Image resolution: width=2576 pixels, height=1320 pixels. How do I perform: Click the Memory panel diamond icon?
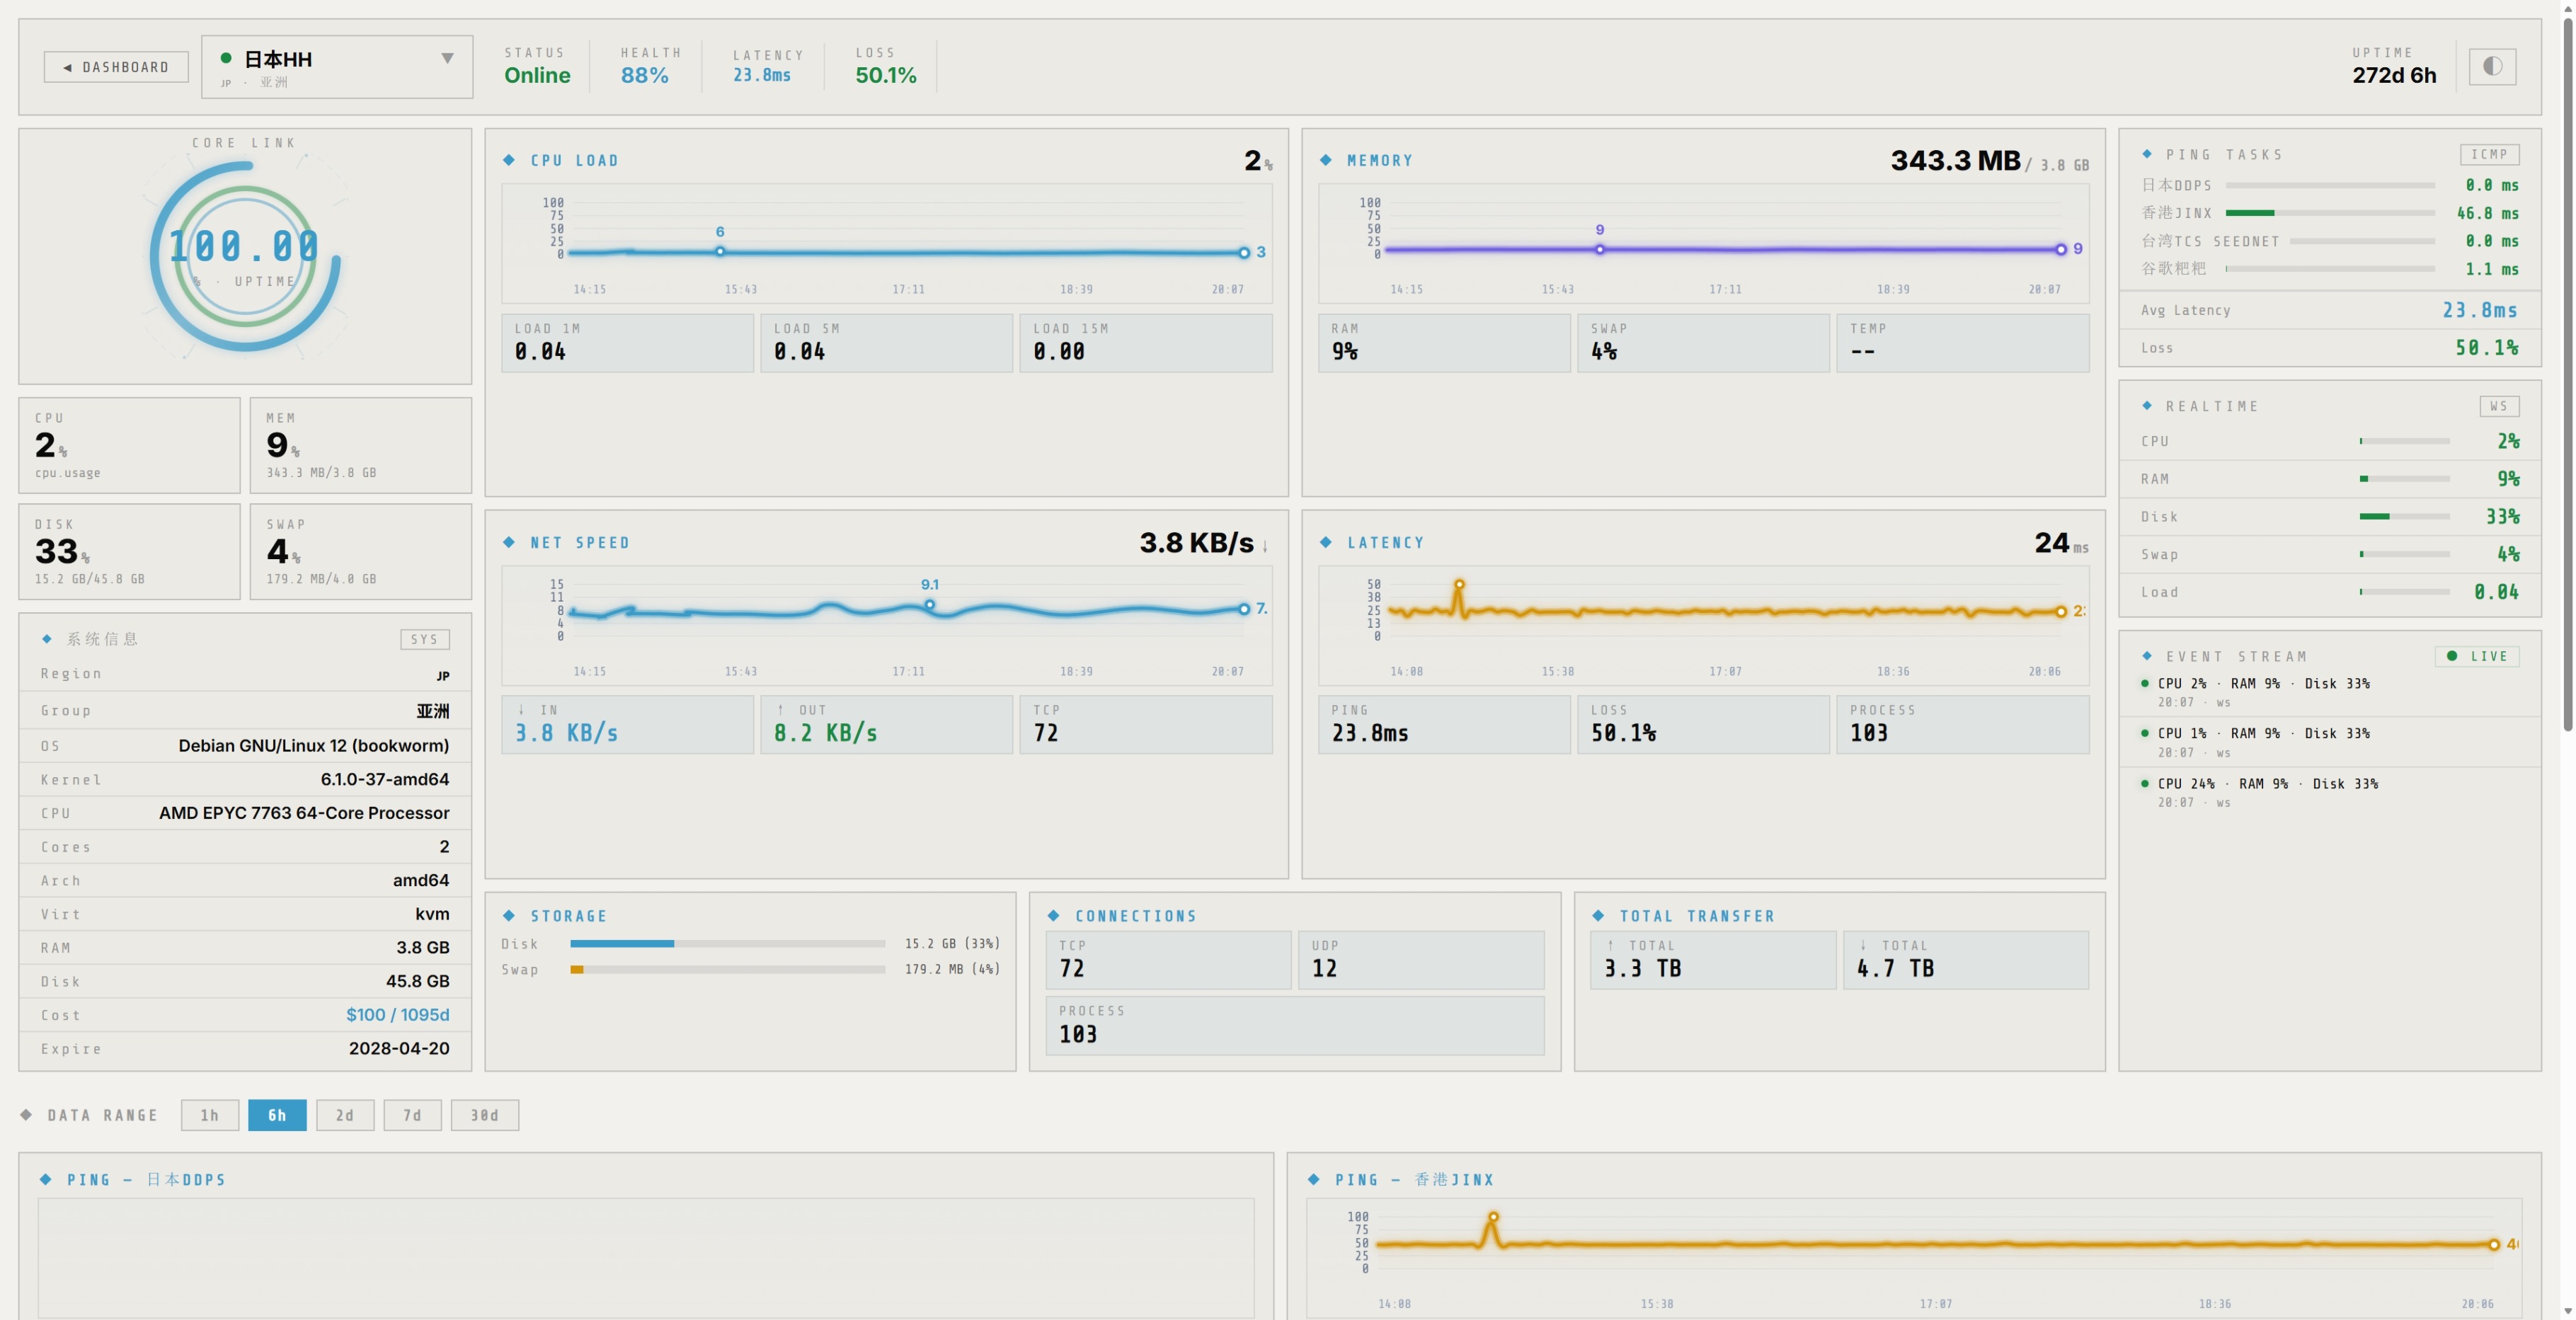coord(1325,160)
